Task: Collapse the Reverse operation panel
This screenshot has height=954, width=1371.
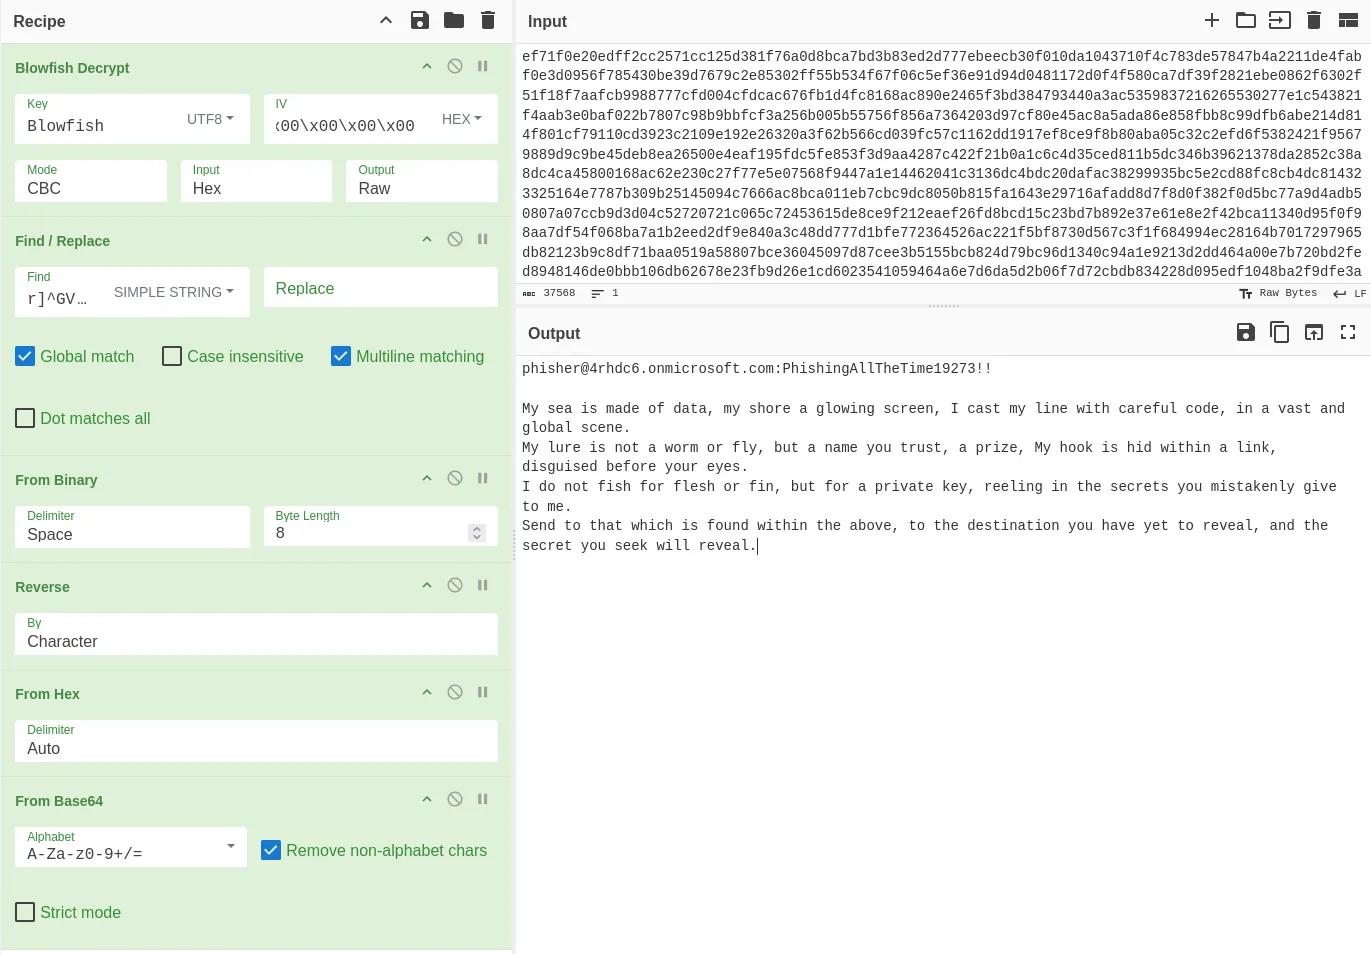Action: pos(427,585)
